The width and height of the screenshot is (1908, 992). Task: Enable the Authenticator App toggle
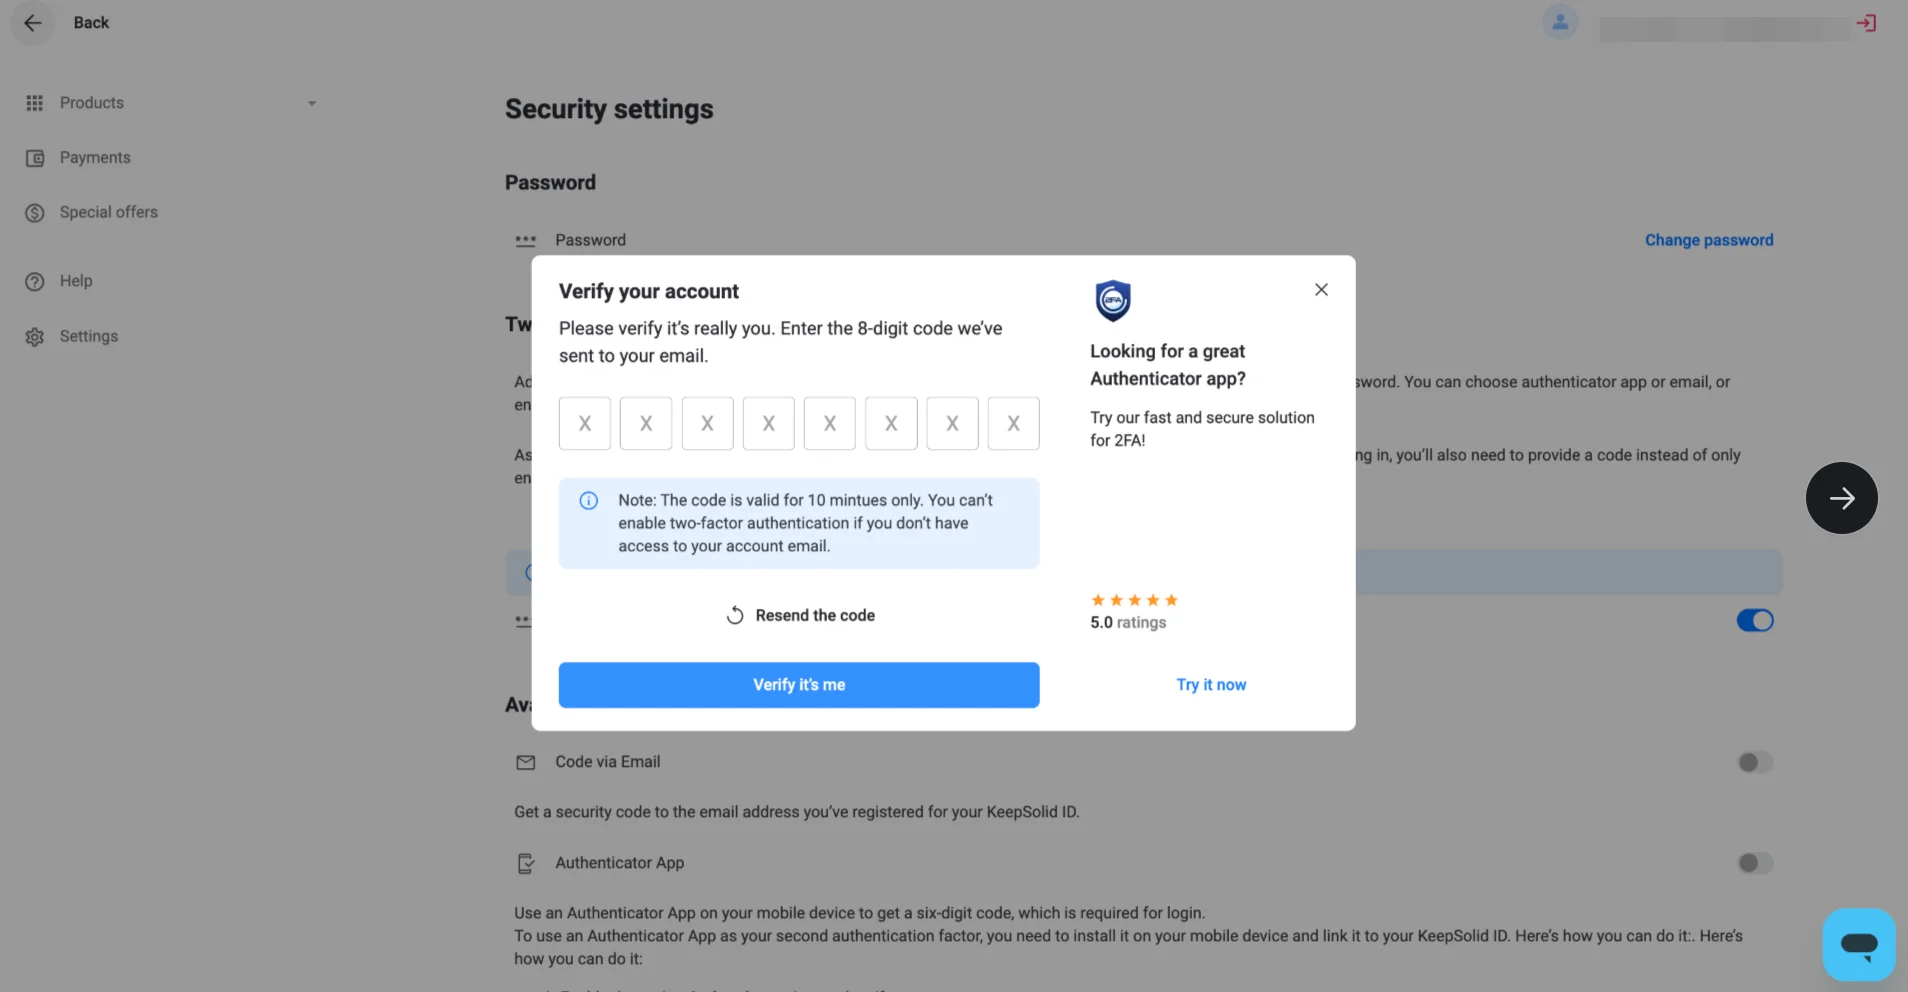[1754, 863]
